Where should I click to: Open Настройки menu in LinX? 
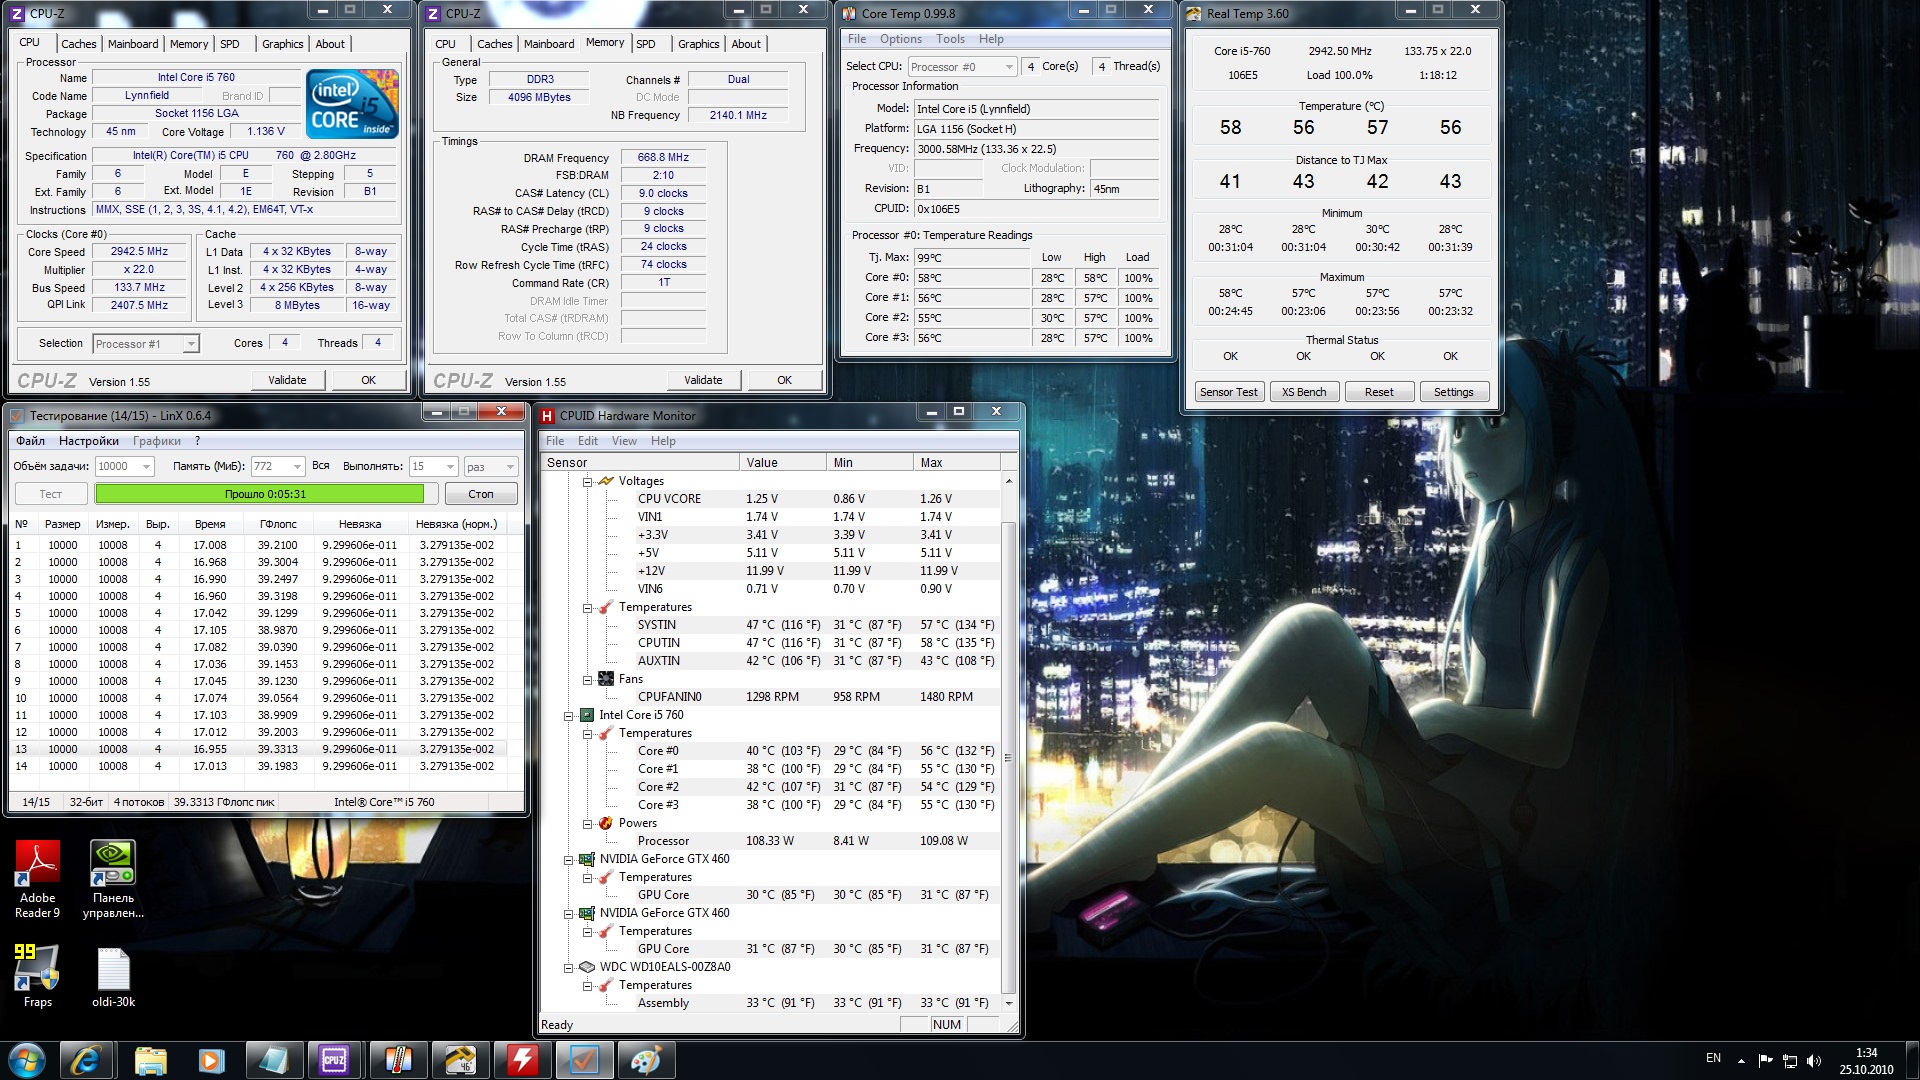click(88, 441)
